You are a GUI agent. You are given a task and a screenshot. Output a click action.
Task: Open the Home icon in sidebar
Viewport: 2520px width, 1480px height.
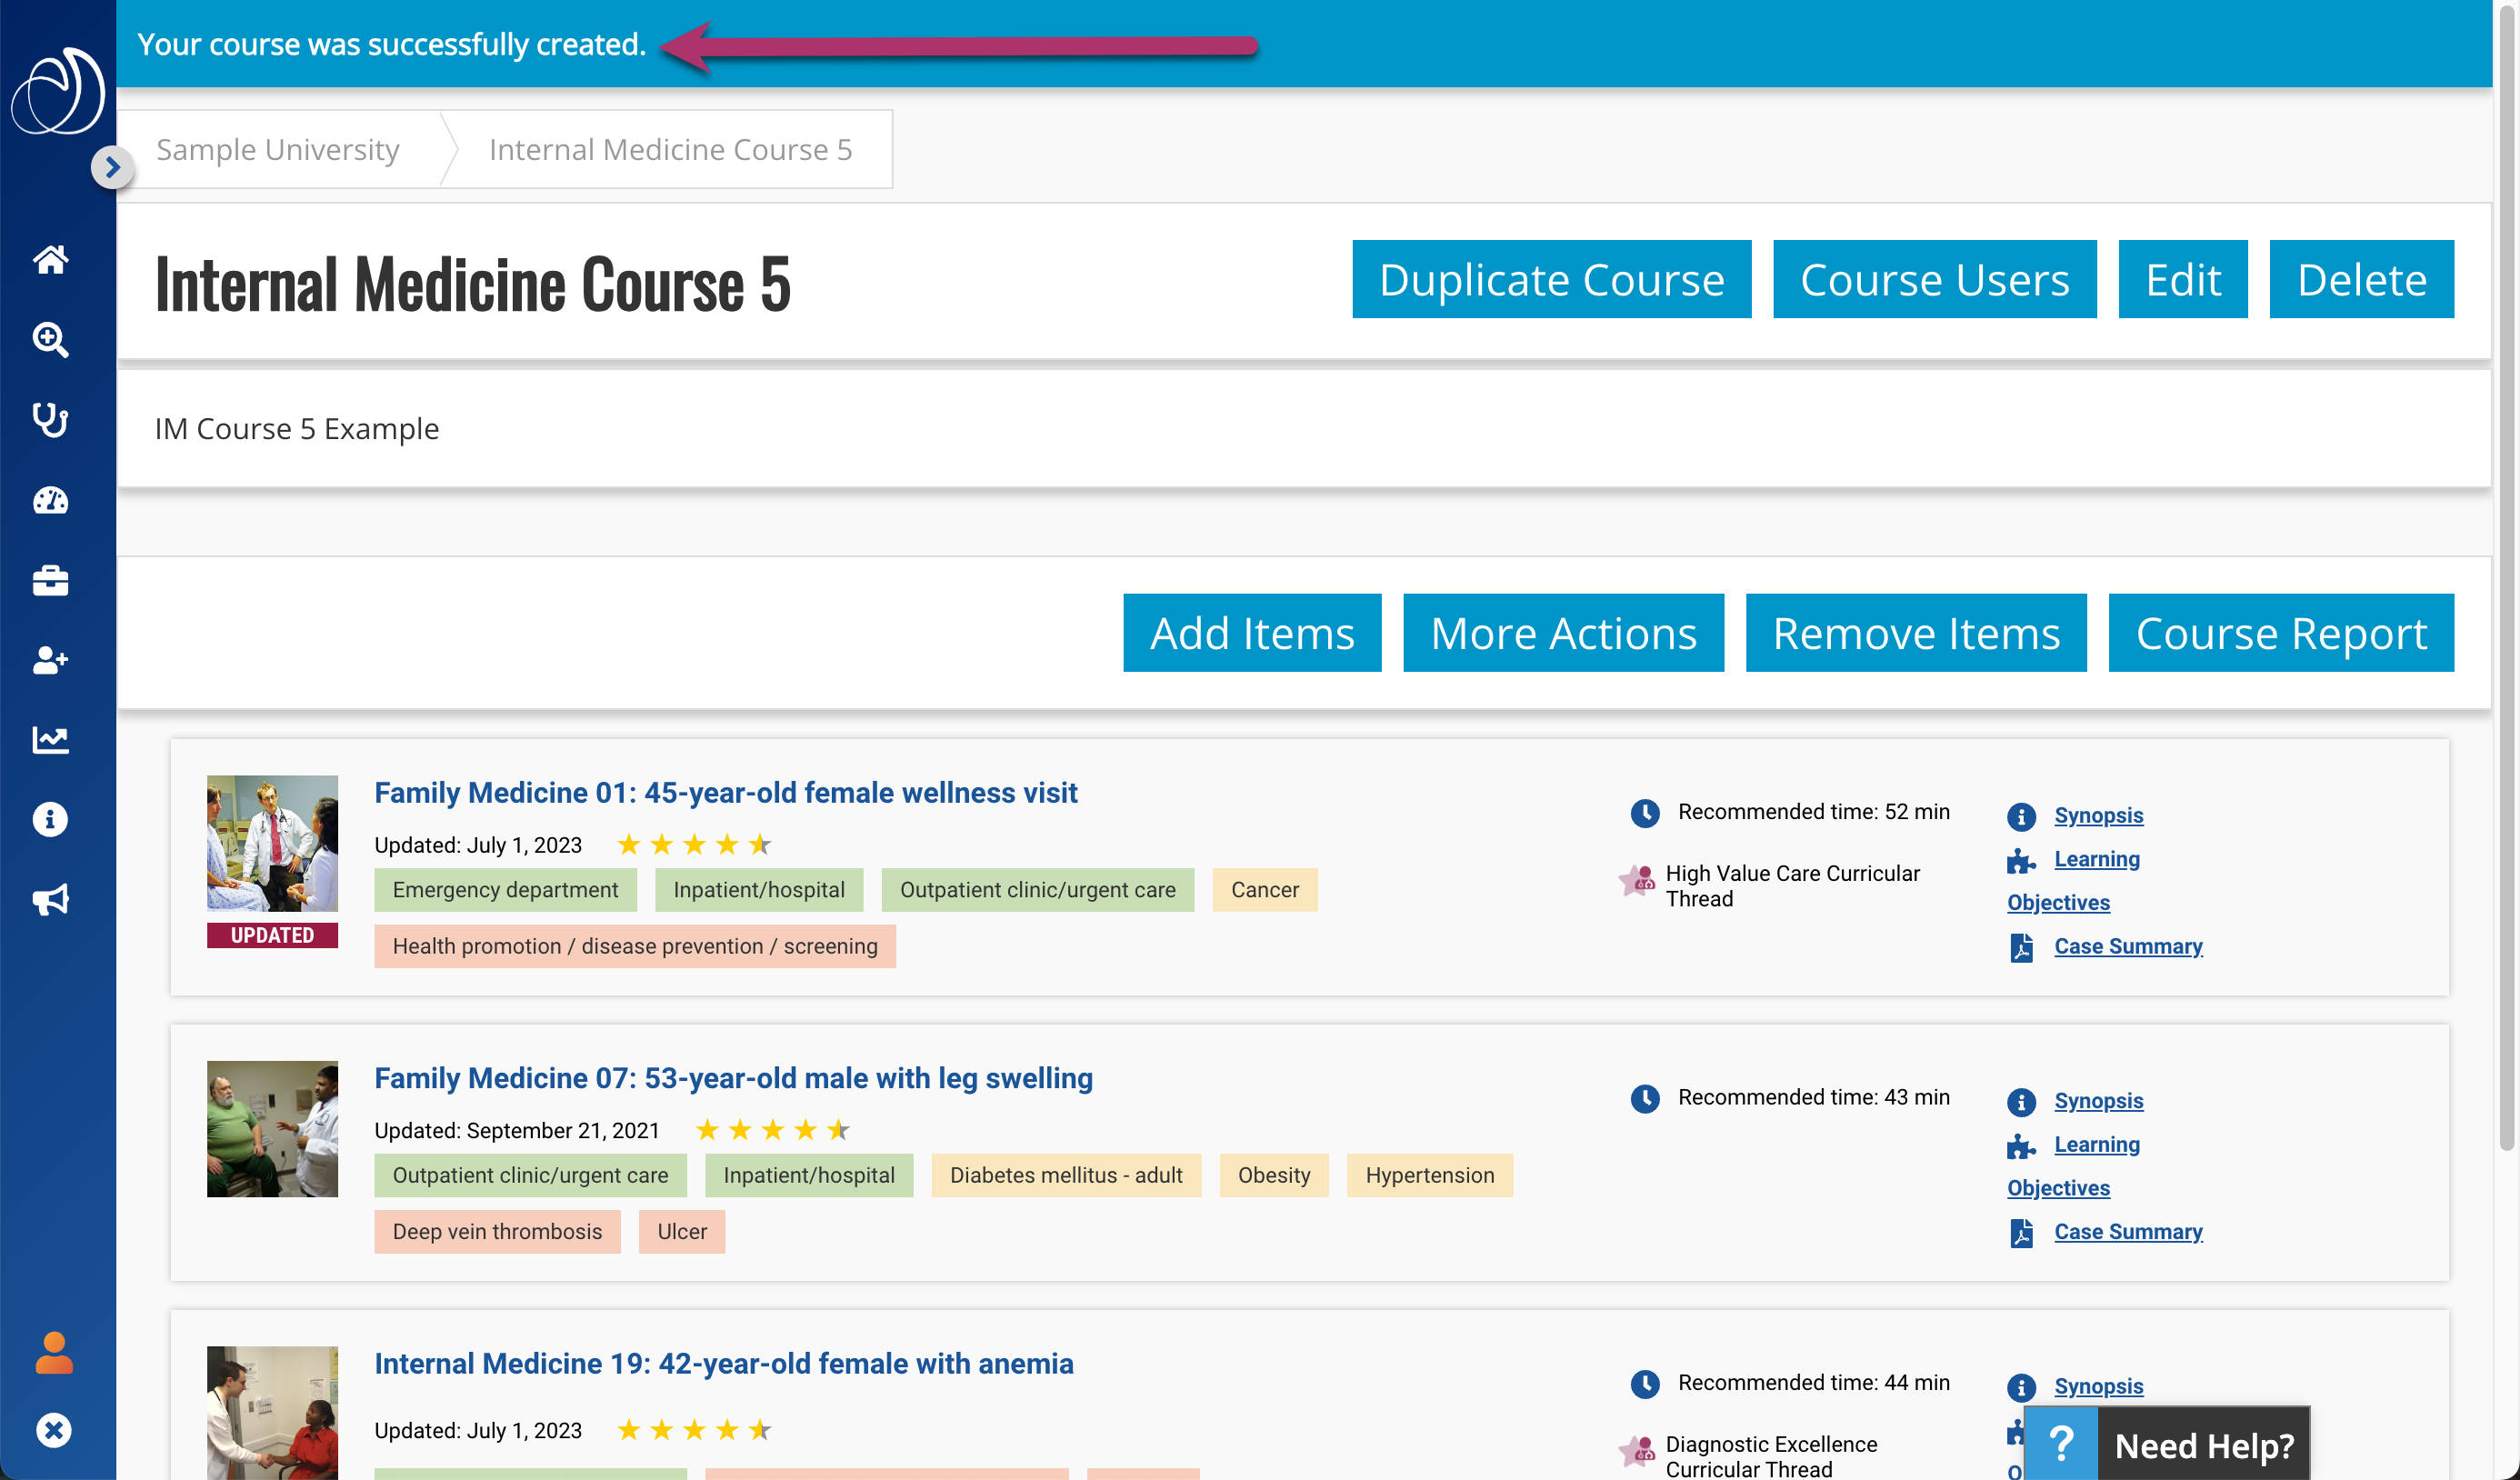point(50,259)
